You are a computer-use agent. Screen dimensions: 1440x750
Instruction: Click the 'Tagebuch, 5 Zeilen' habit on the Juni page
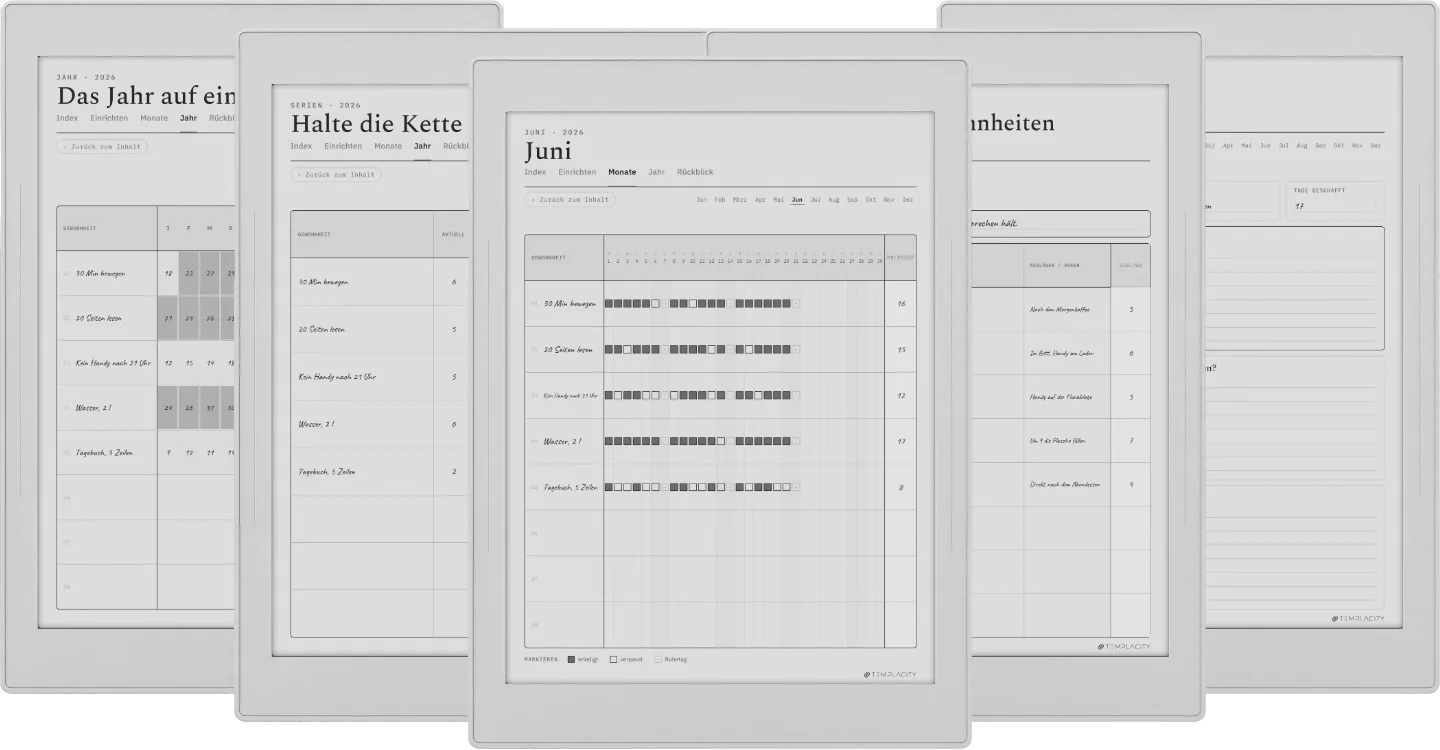[571, 487]
